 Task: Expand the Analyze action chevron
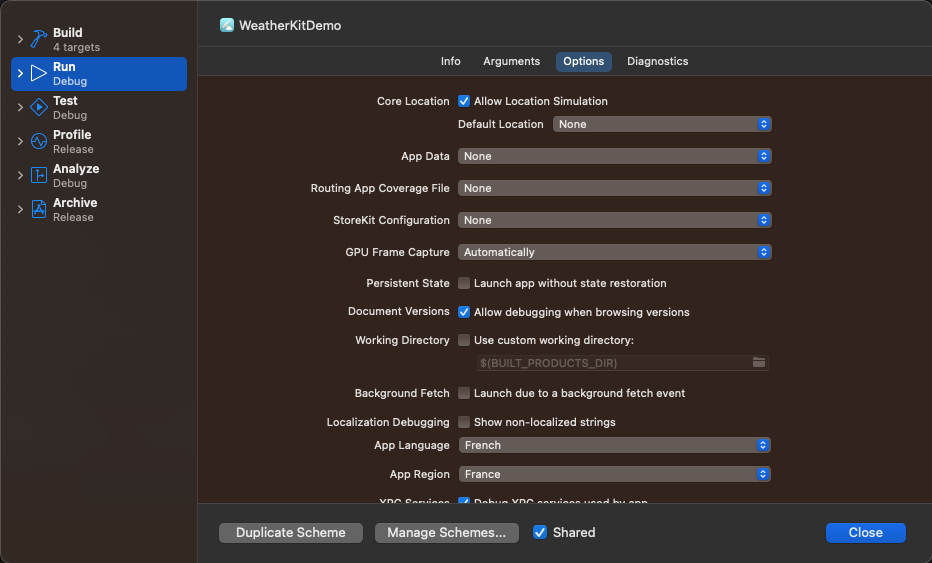20,175
